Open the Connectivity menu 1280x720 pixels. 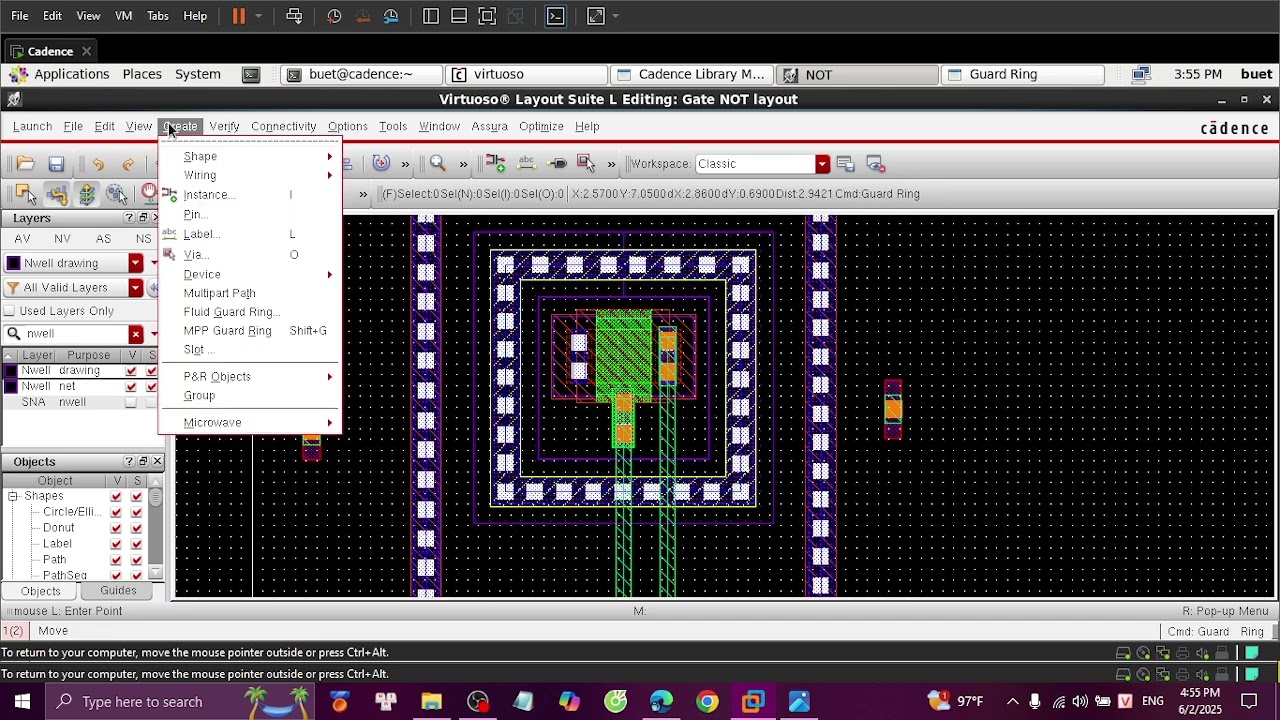pos(283,127)
